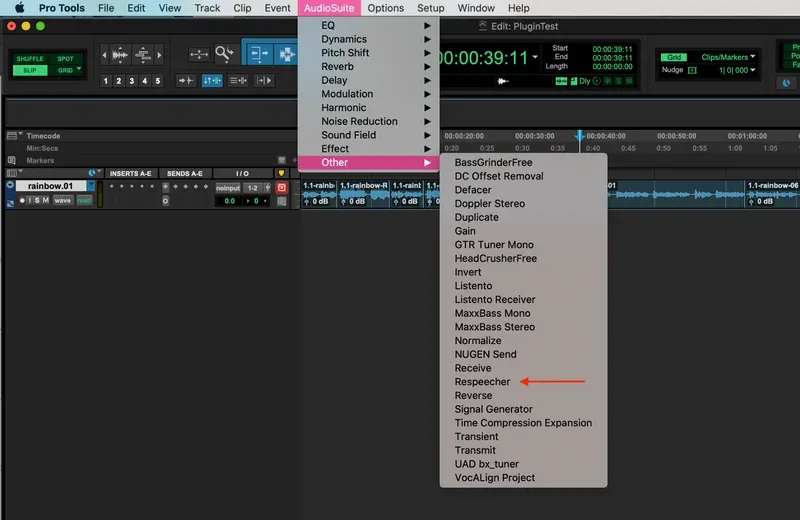Select the Selector tool

click(286, 54)
